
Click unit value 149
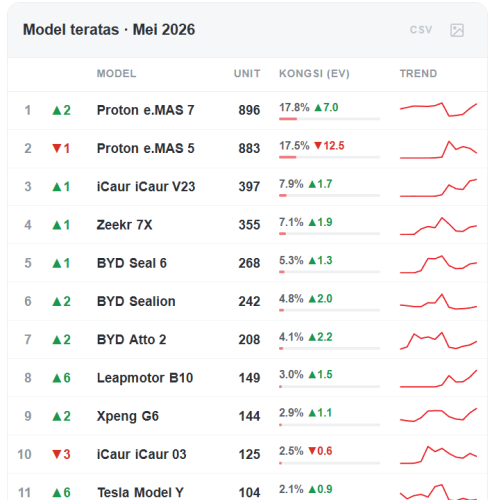click(x=249, y=378)
